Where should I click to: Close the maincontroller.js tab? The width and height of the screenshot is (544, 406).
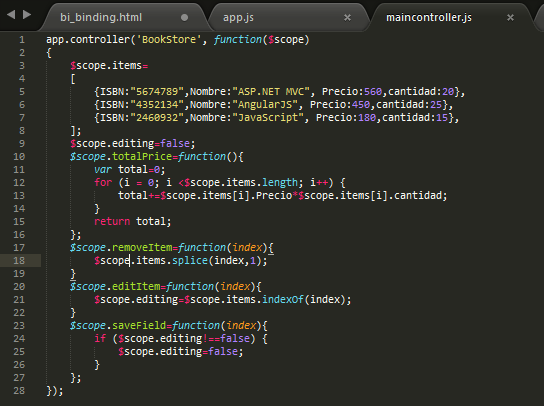pyautogui.click(x=510, y=17)
